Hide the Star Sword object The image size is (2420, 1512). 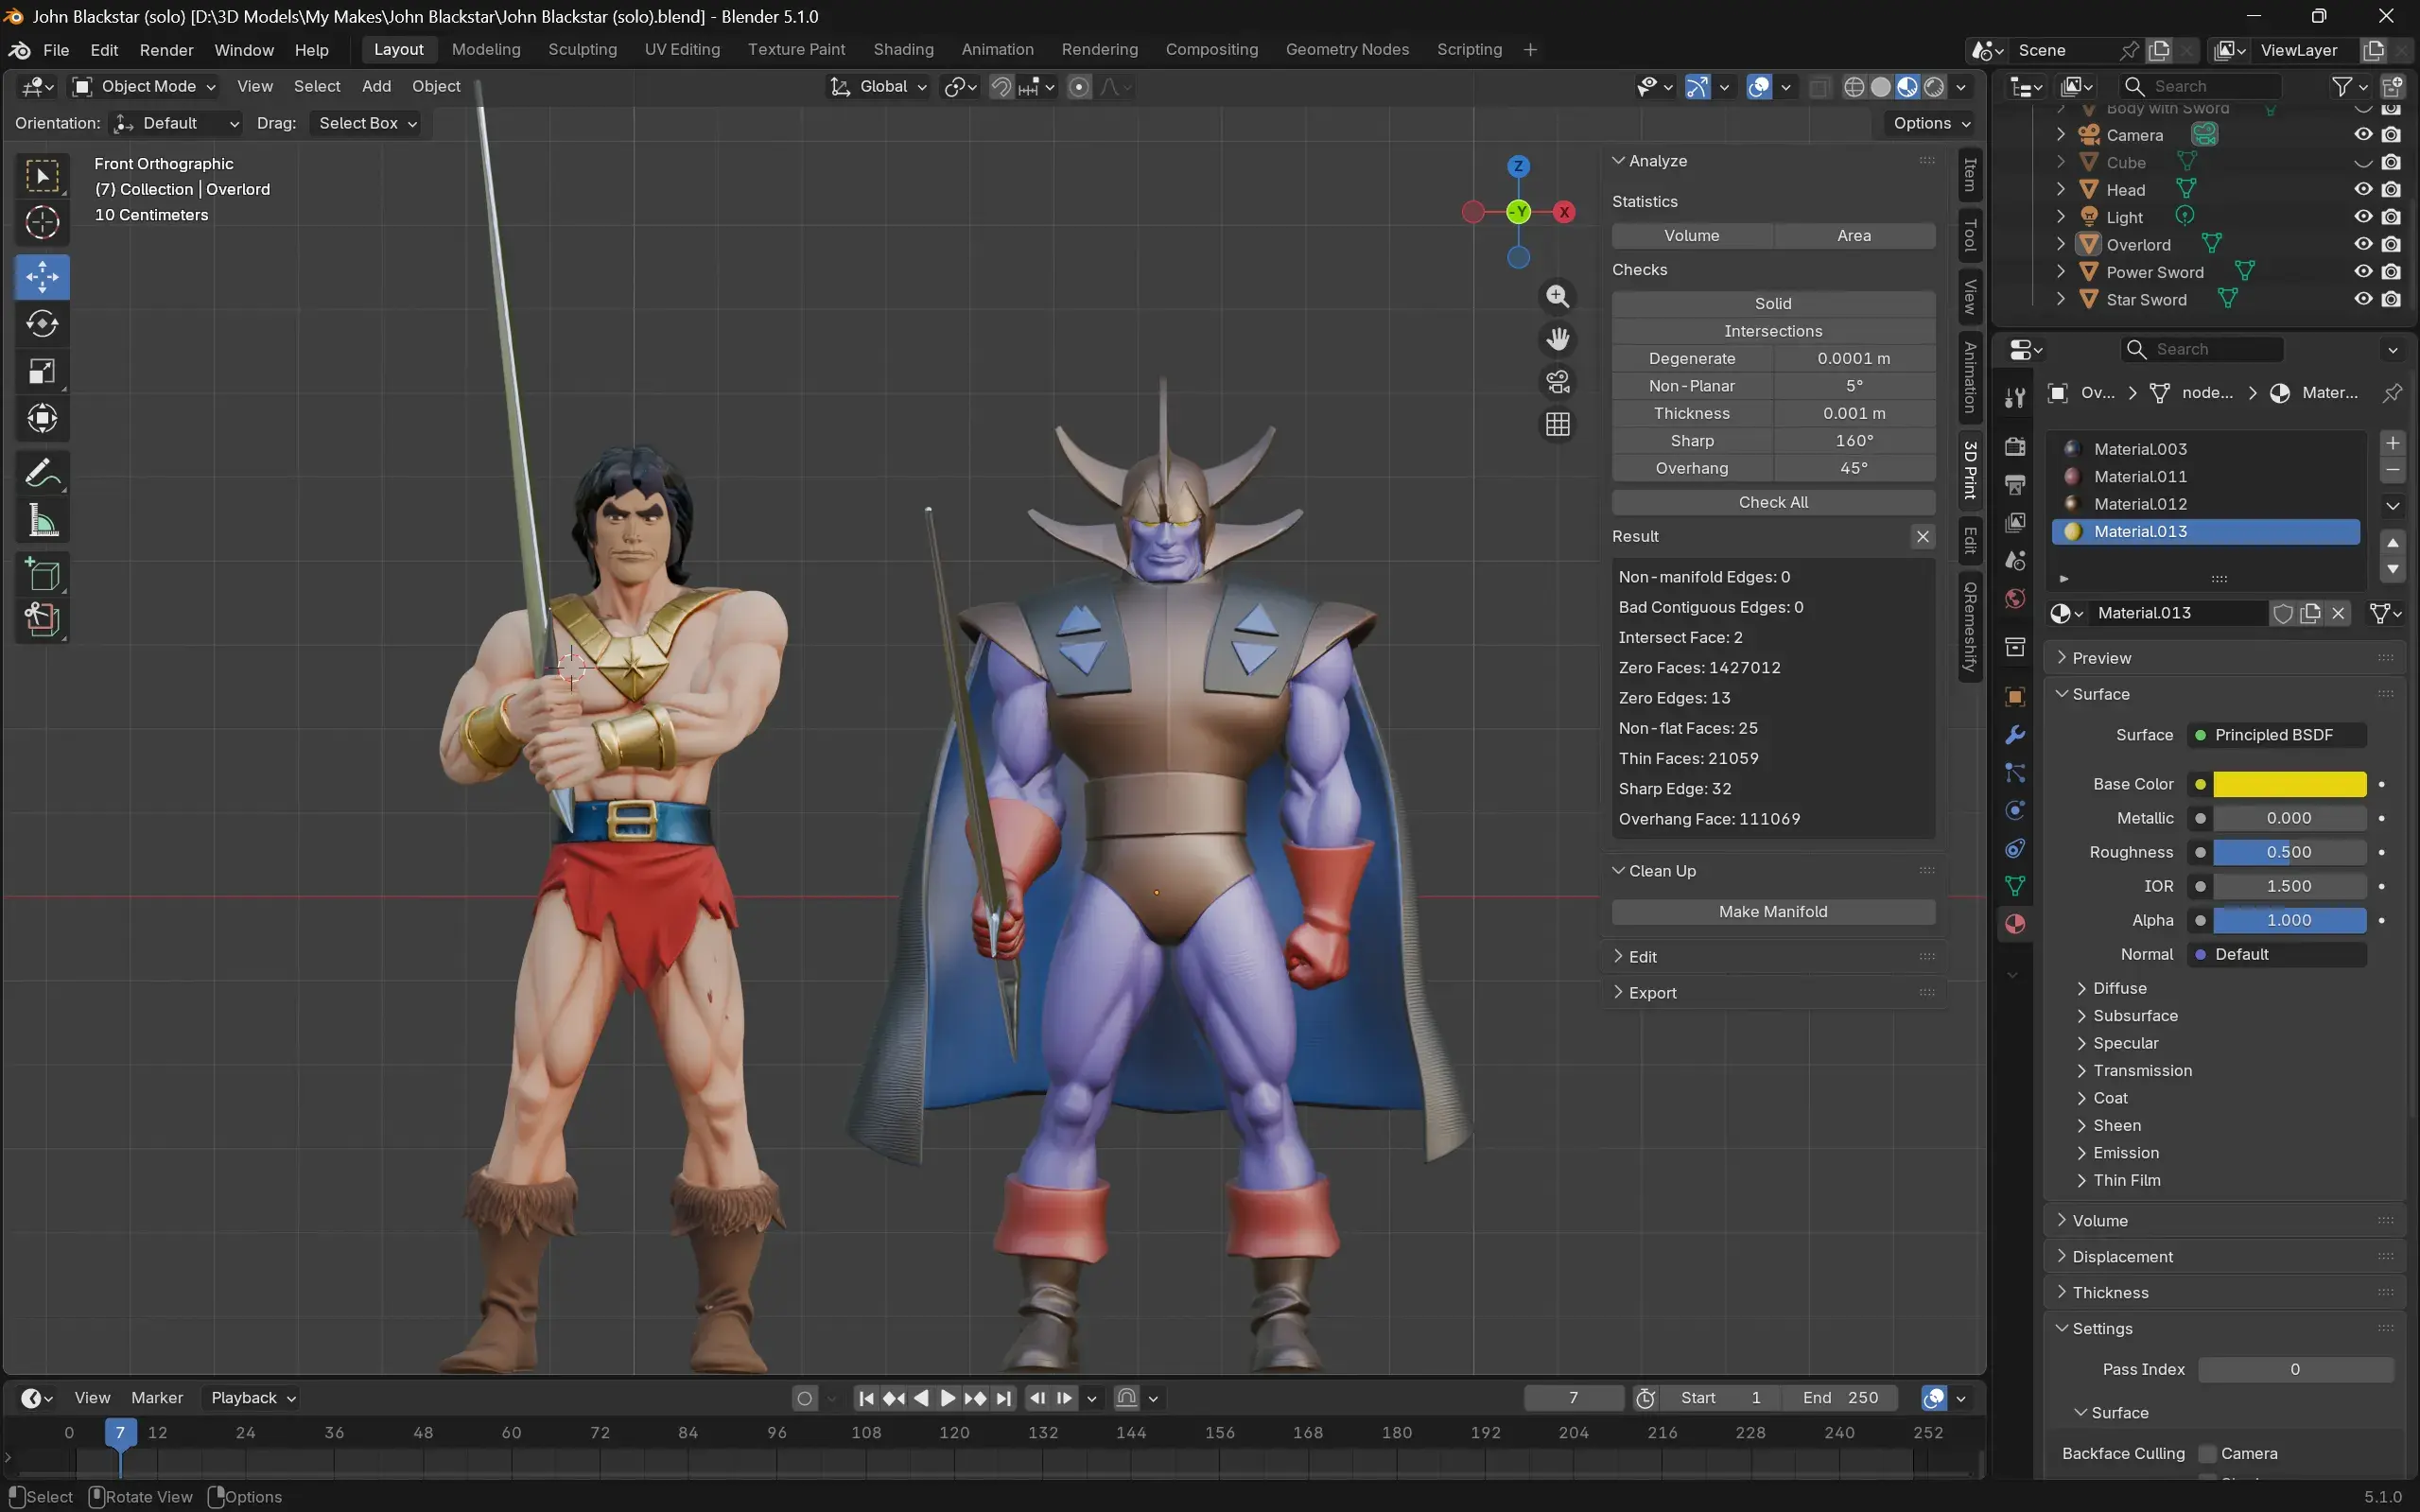tap(2363, 299)
